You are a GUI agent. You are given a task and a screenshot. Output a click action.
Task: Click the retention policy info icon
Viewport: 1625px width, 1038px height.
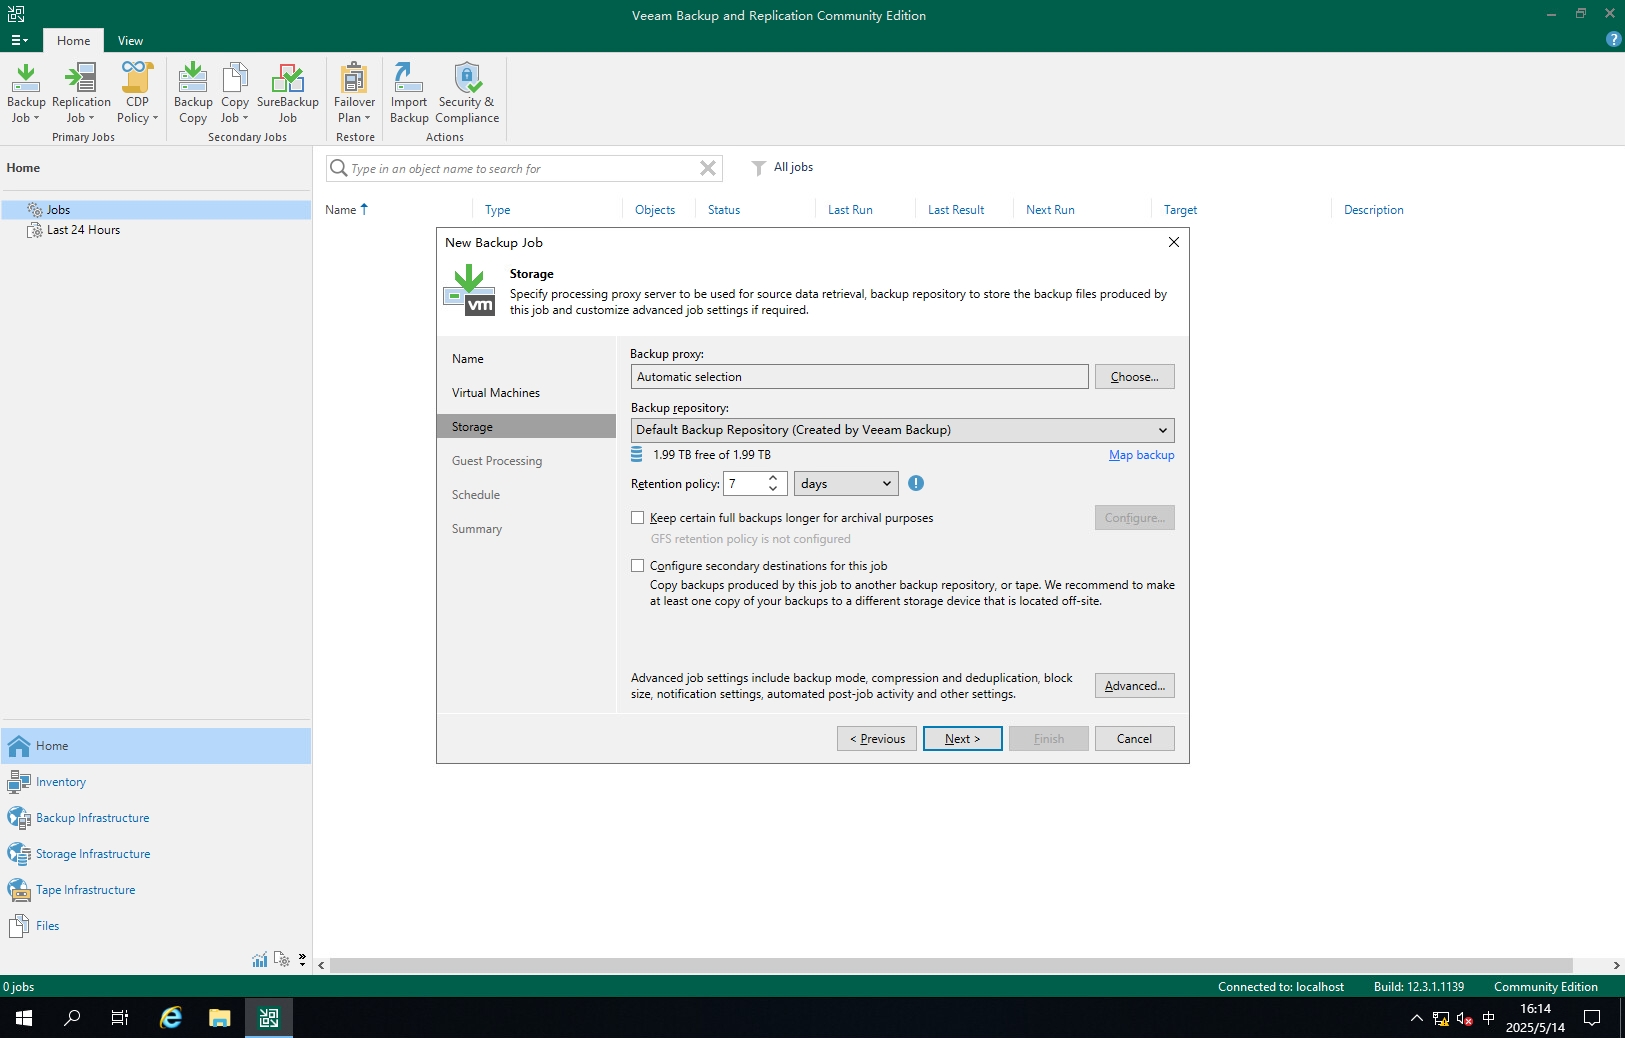click(x=916, y=484)
